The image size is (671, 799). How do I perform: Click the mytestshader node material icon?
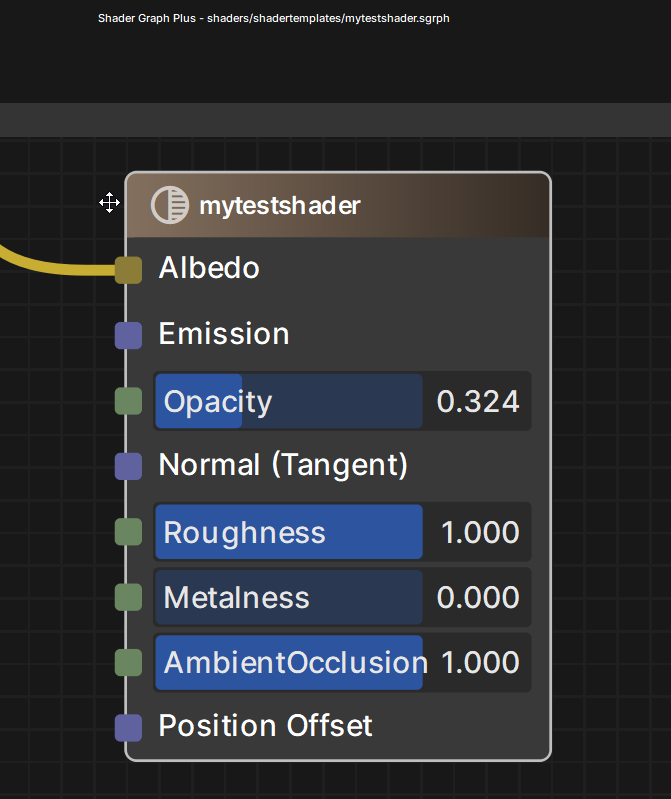170,205
